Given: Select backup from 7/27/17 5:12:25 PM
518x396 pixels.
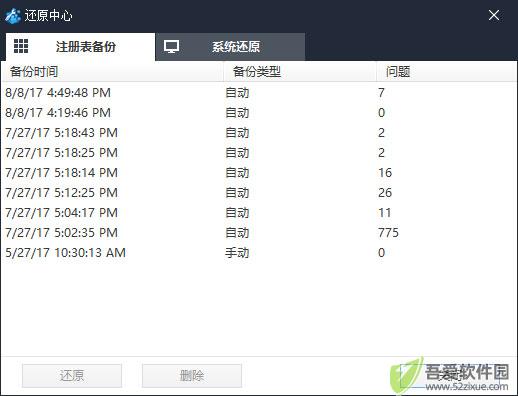Looking at the screenshot, I should 259,193.
